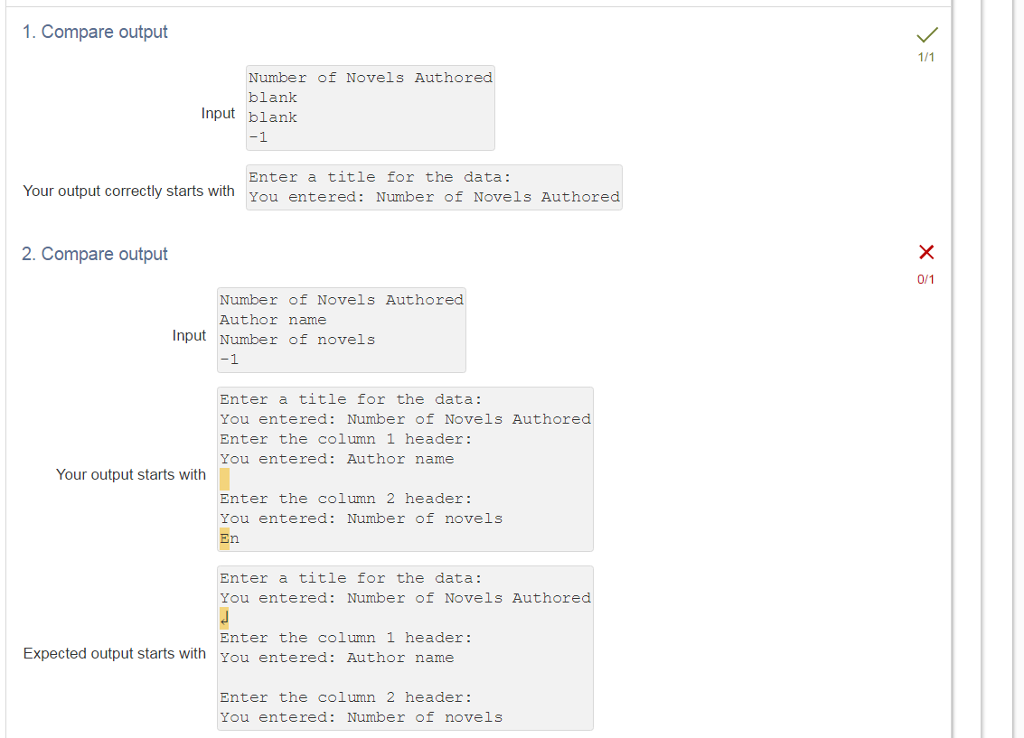Click the green checkmark for test 1
This screenshot has width=1024, height=738.
point(926,33)
